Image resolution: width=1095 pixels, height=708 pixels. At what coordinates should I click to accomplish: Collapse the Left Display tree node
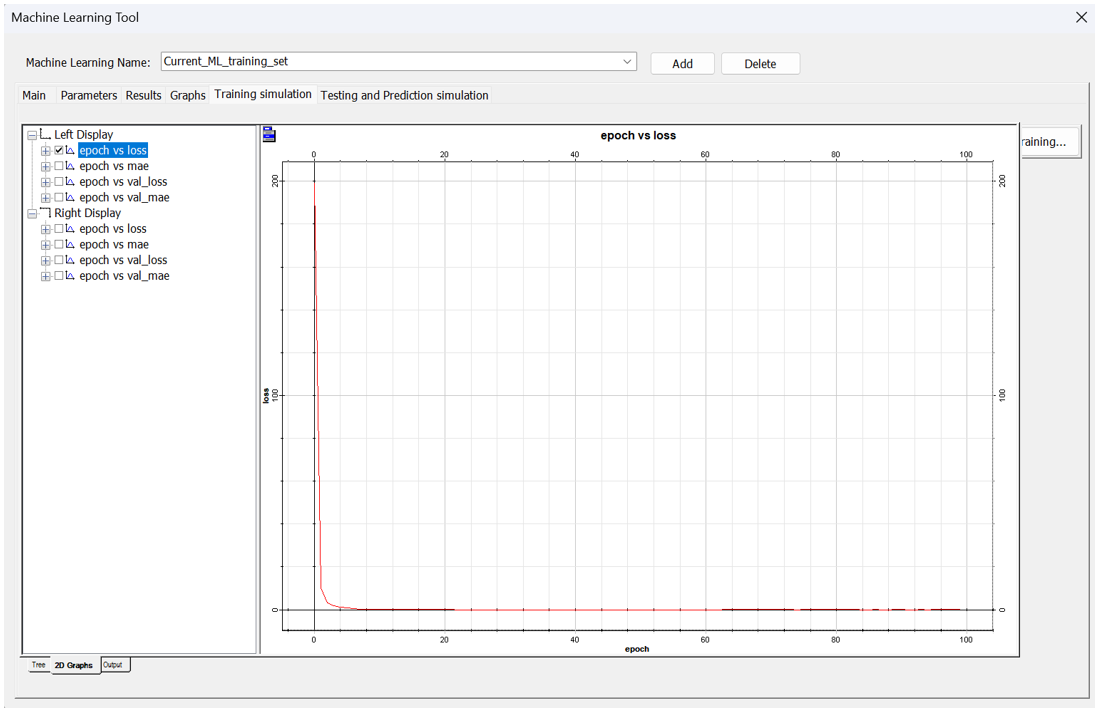(x=32, y=135)
